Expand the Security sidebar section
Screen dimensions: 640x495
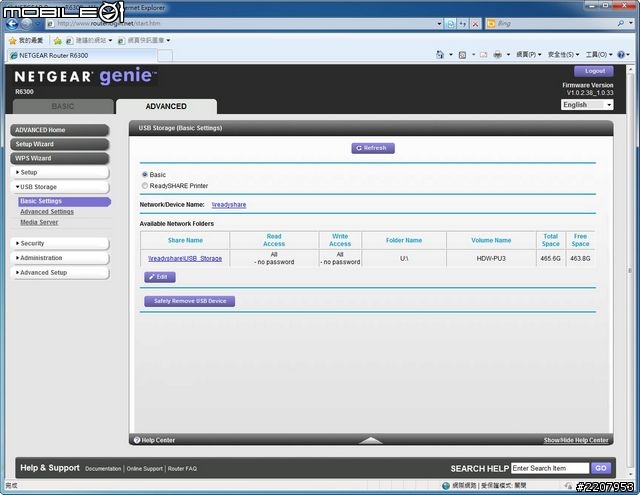click(x=60, y=244)
